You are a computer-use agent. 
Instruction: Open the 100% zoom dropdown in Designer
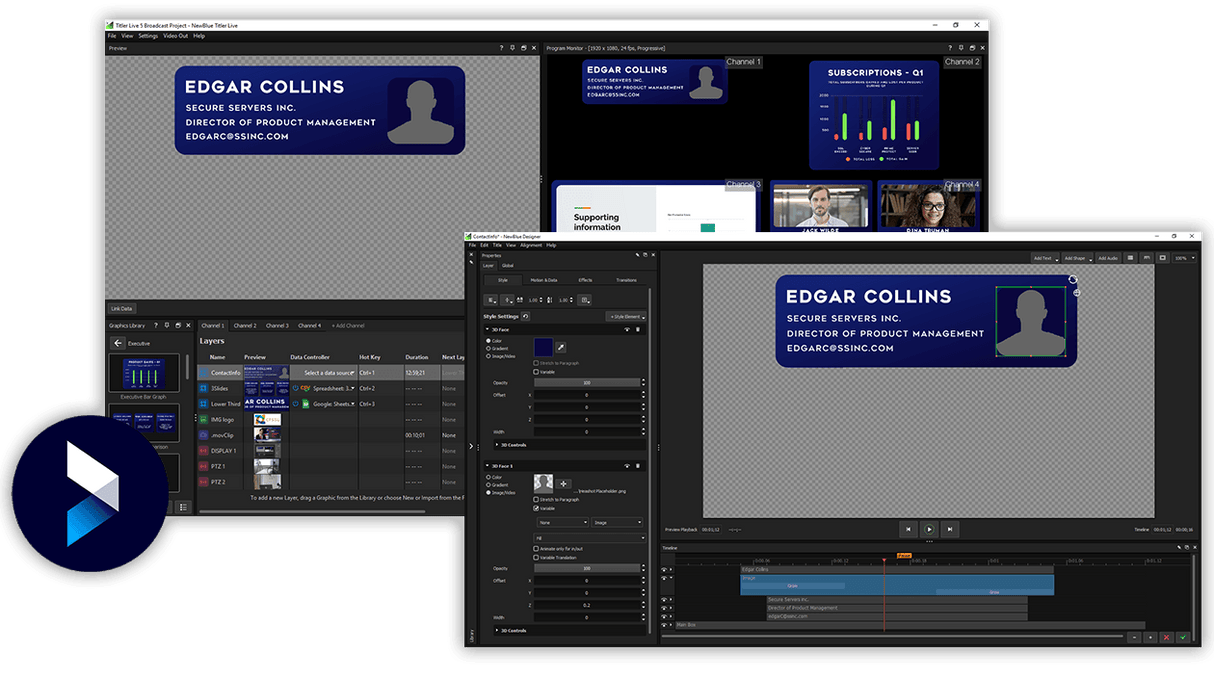click(1184, 258)
